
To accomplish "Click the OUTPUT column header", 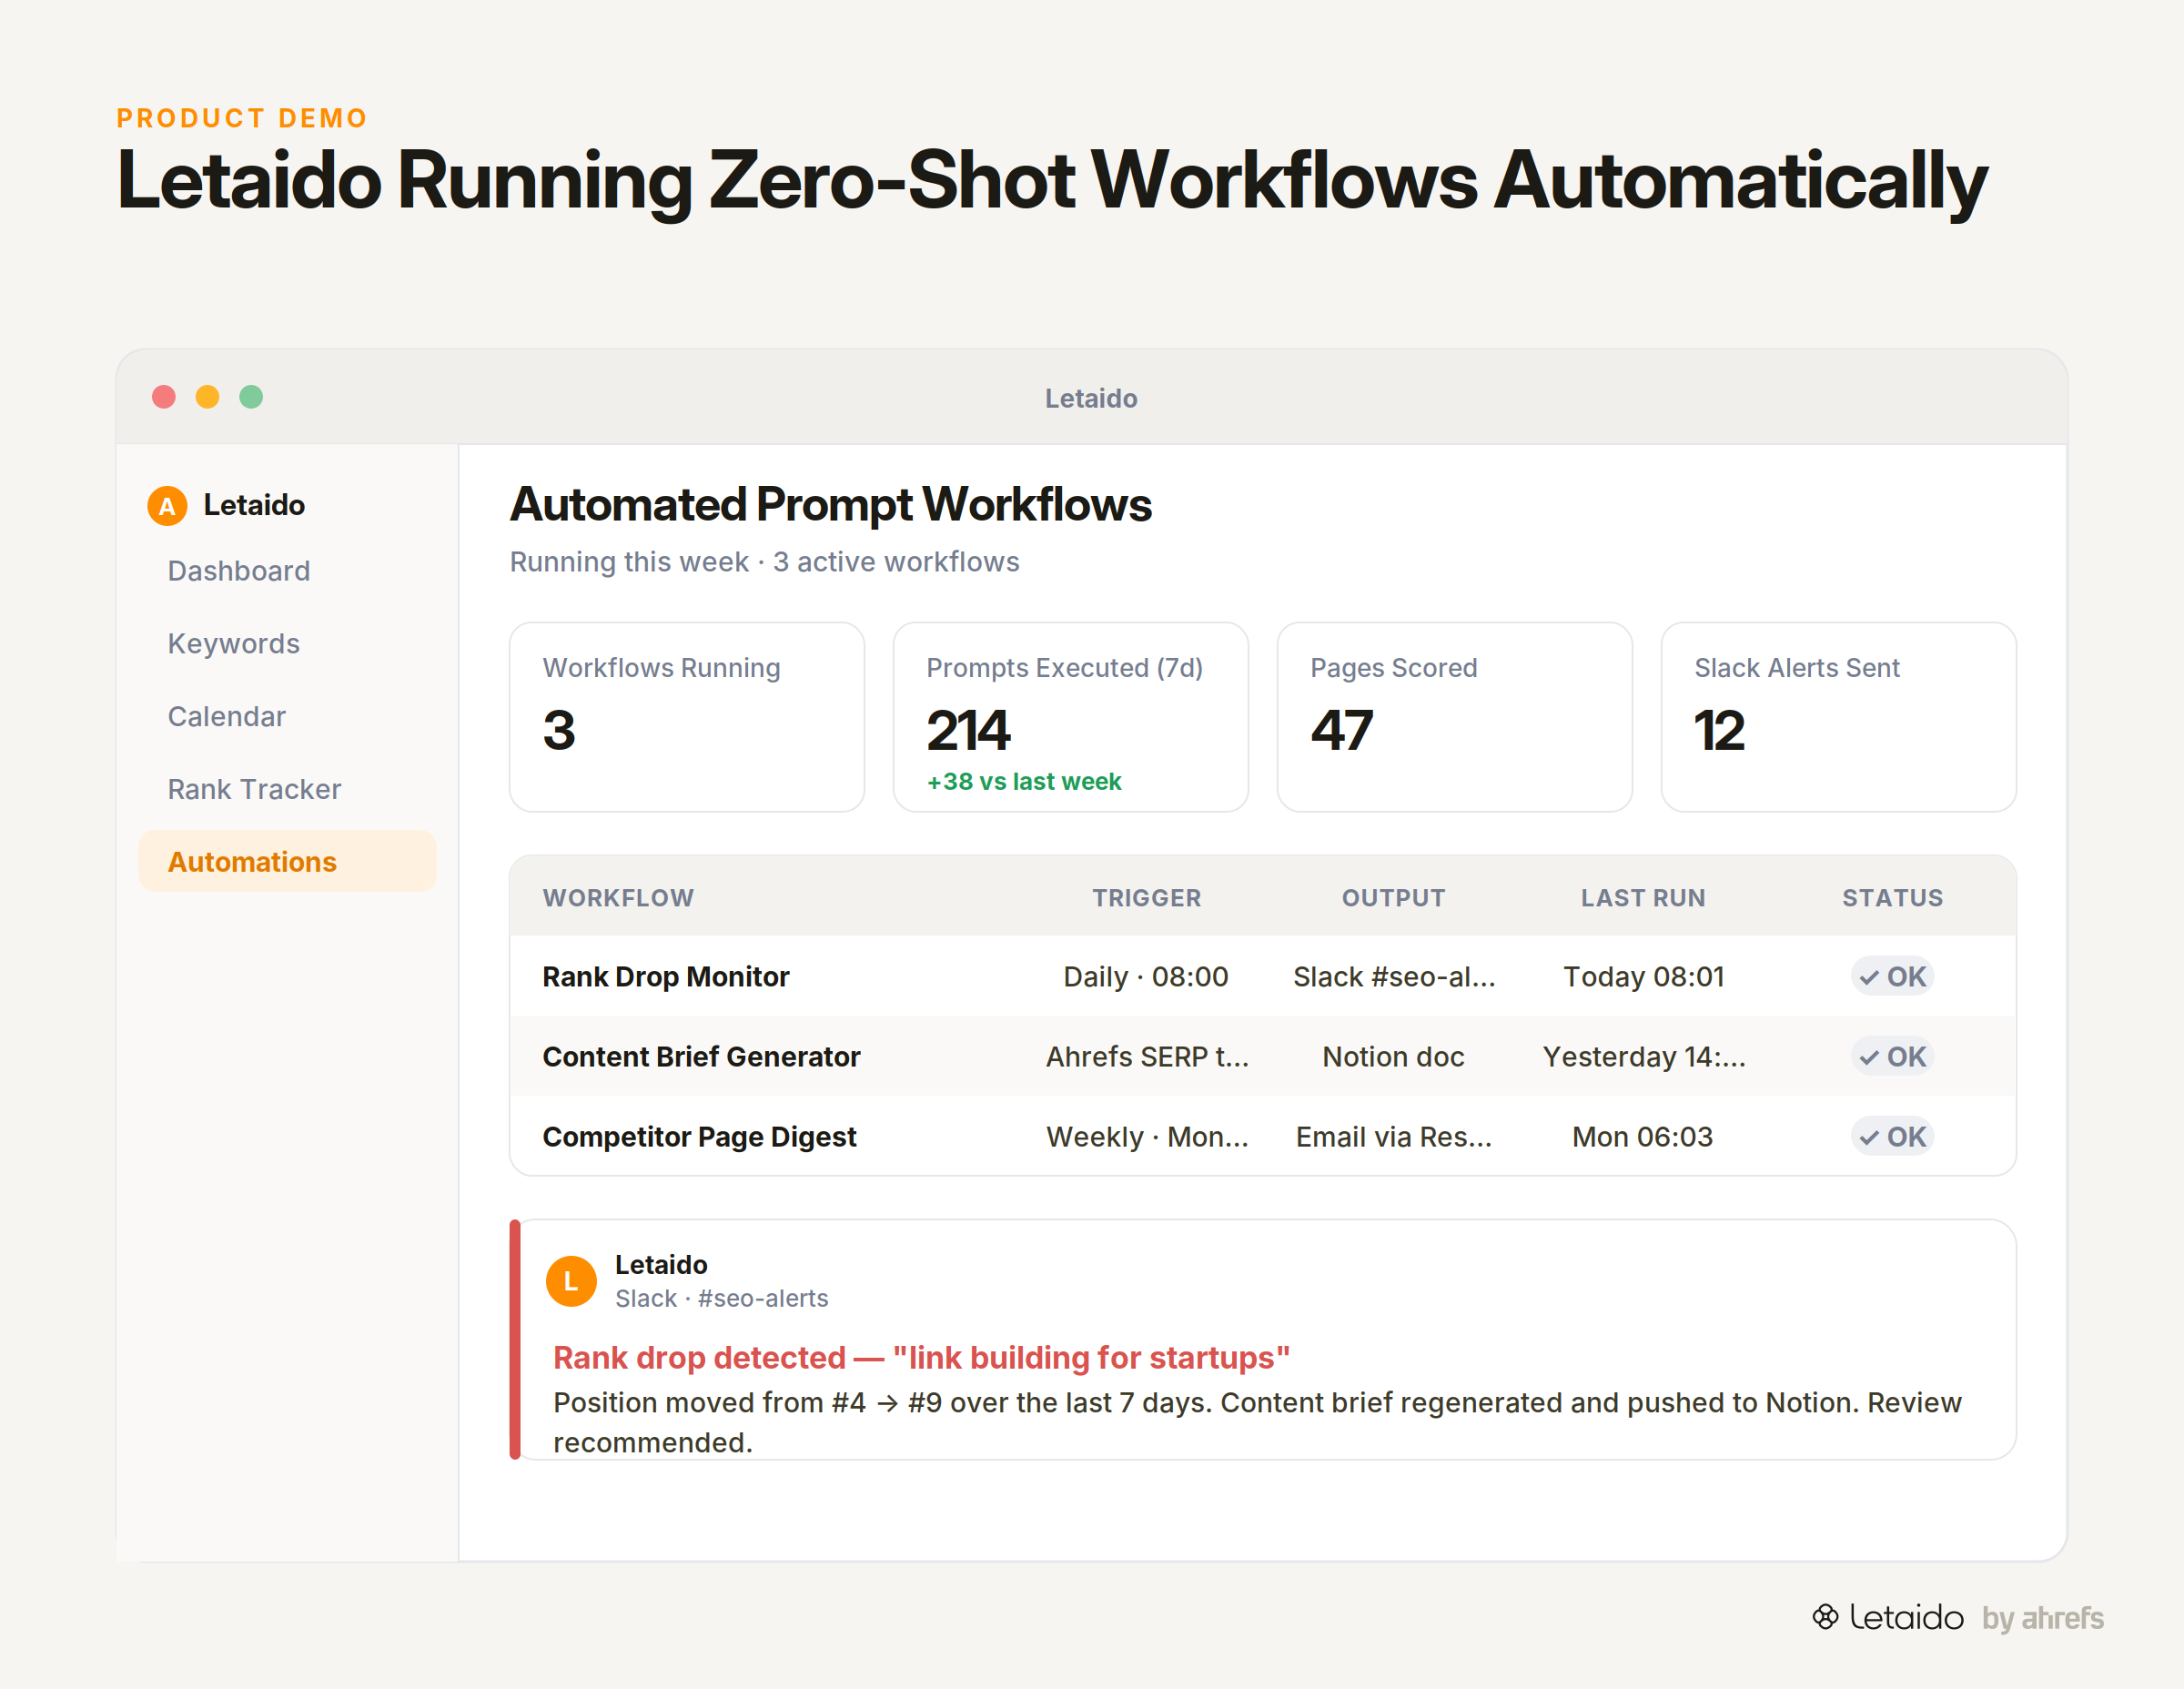I will [x=1393, y=898].
